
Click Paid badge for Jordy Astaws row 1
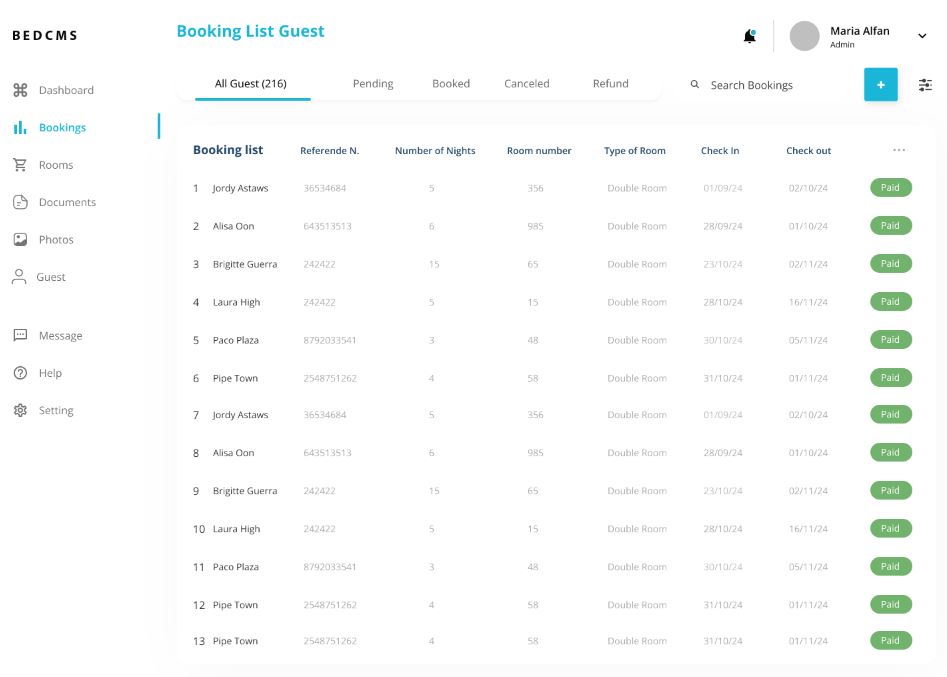(x=890, y=188)
